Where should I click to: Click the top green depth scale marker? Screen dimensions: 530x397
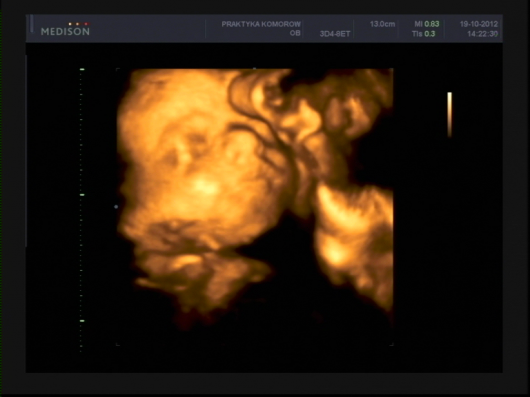point(82,69)
